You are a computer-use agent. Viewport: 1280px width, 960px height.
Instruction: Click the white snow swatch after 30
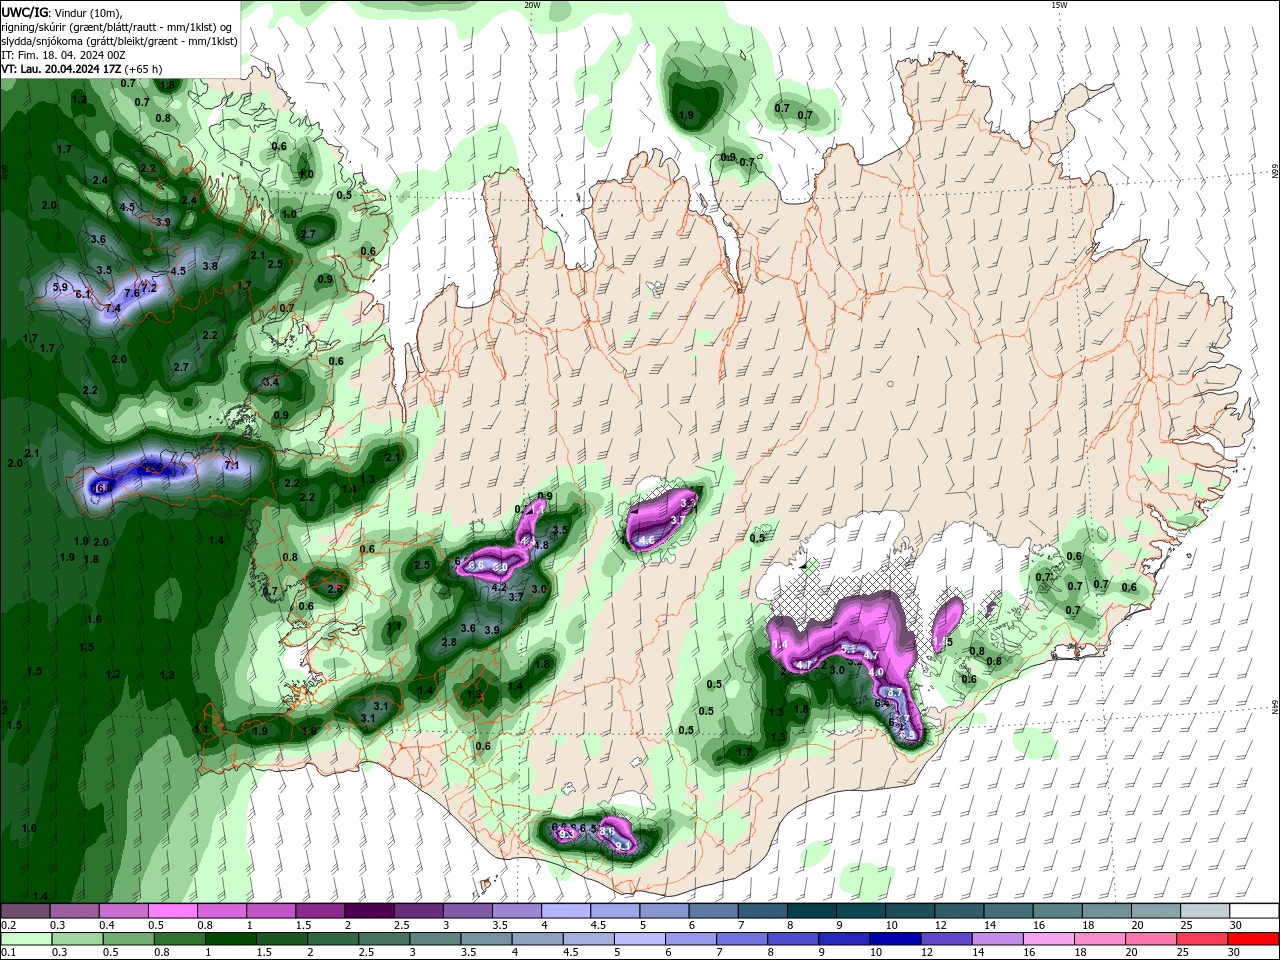[x=1252, y=911]
